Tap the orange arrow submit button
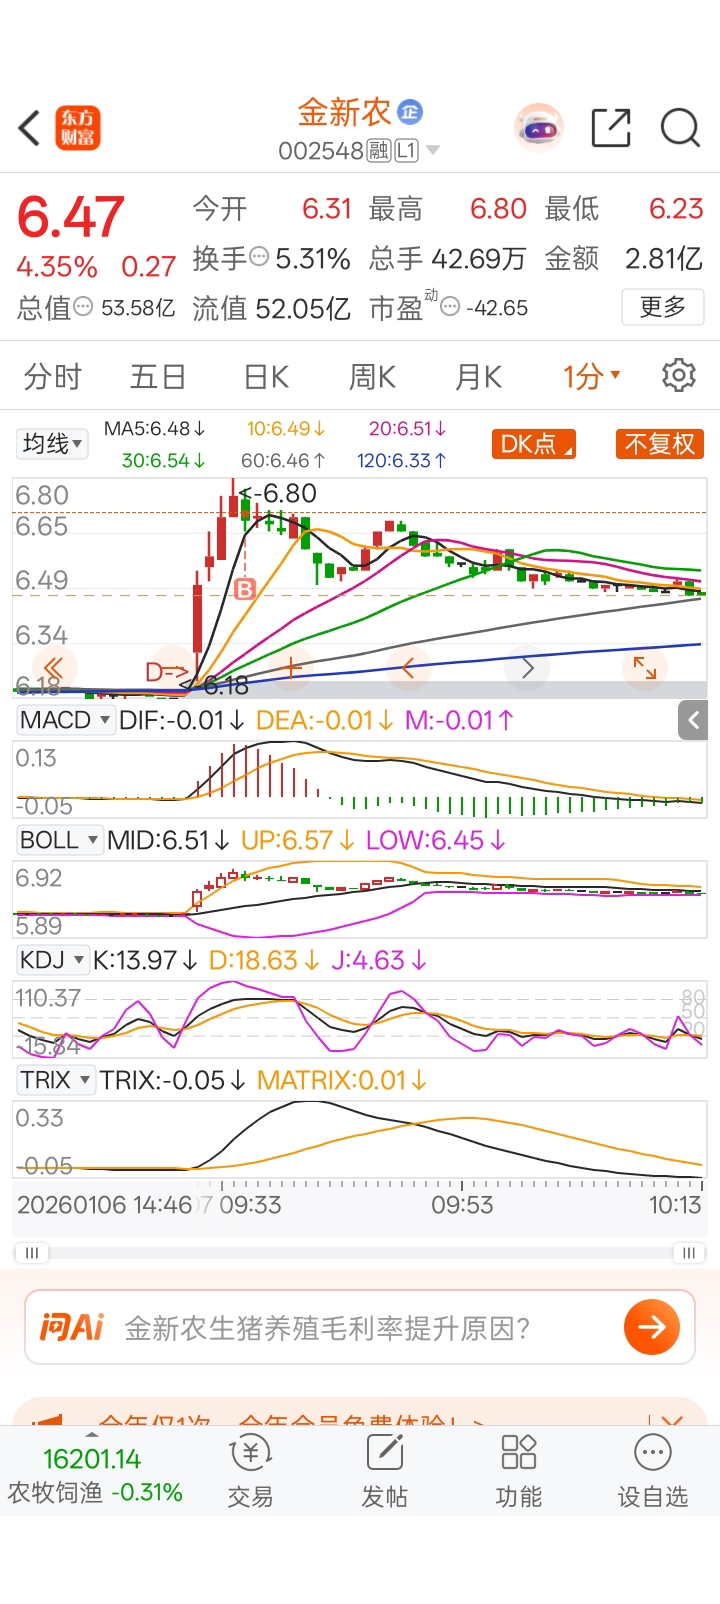The image size is (720, 1604). (x=652, y=1327)
